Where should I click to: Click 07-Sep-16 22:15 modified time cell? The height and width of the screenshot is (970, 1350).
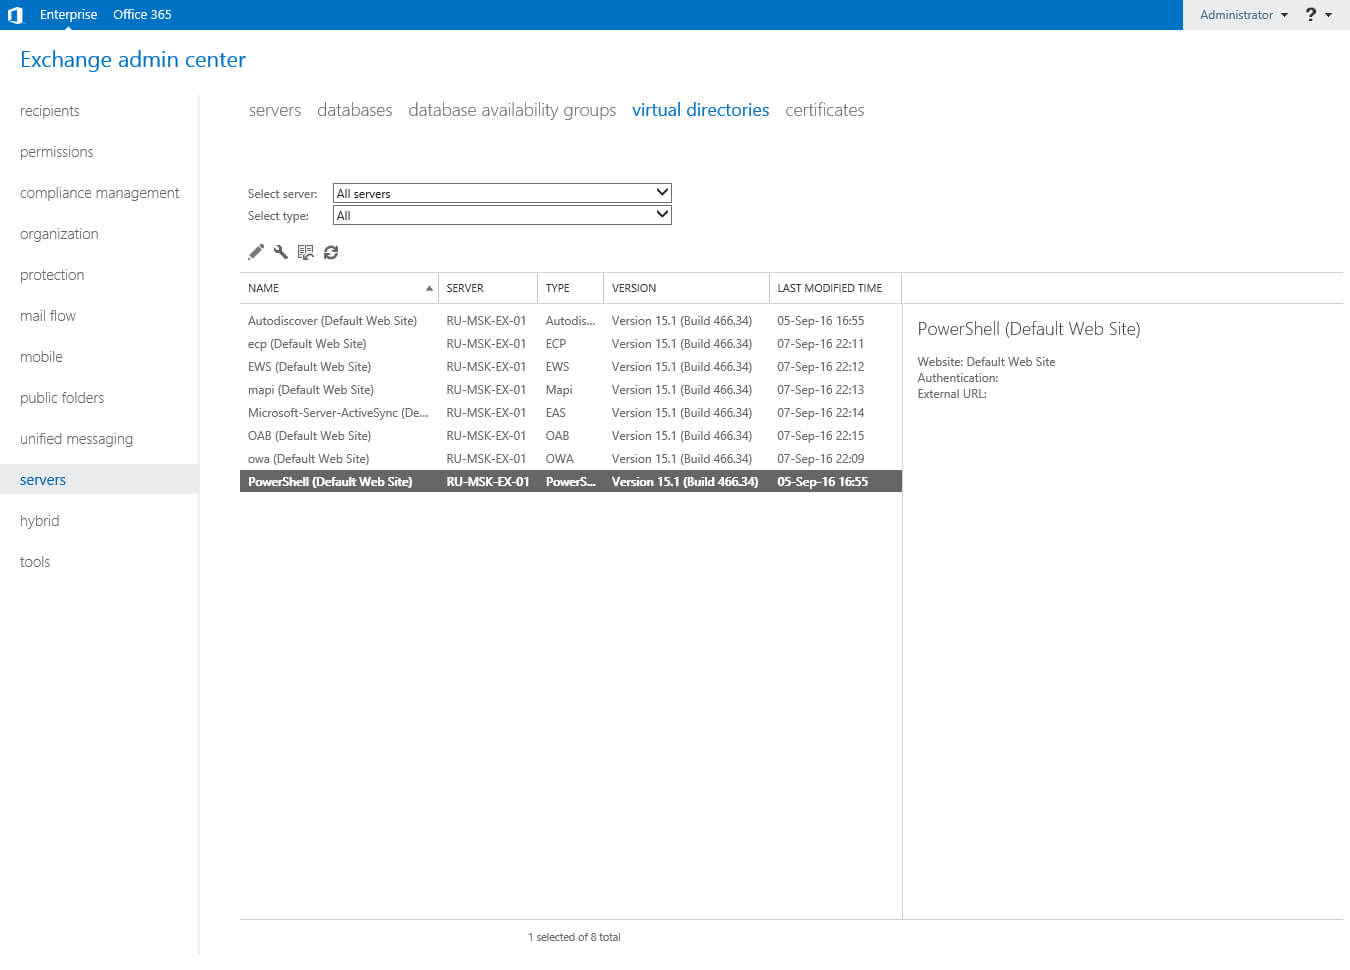821,436
